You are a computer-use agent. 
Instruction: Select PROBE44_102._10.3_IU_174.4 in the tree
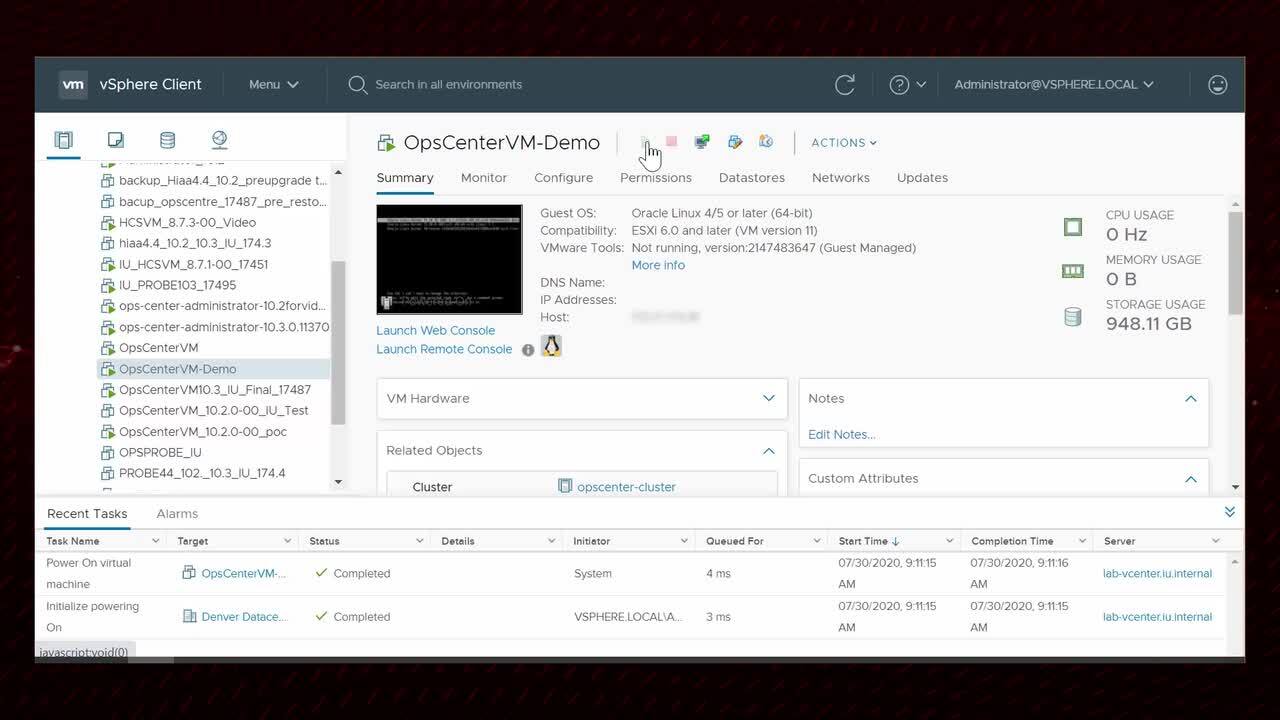pyautogui.click(x=202, y=473)
